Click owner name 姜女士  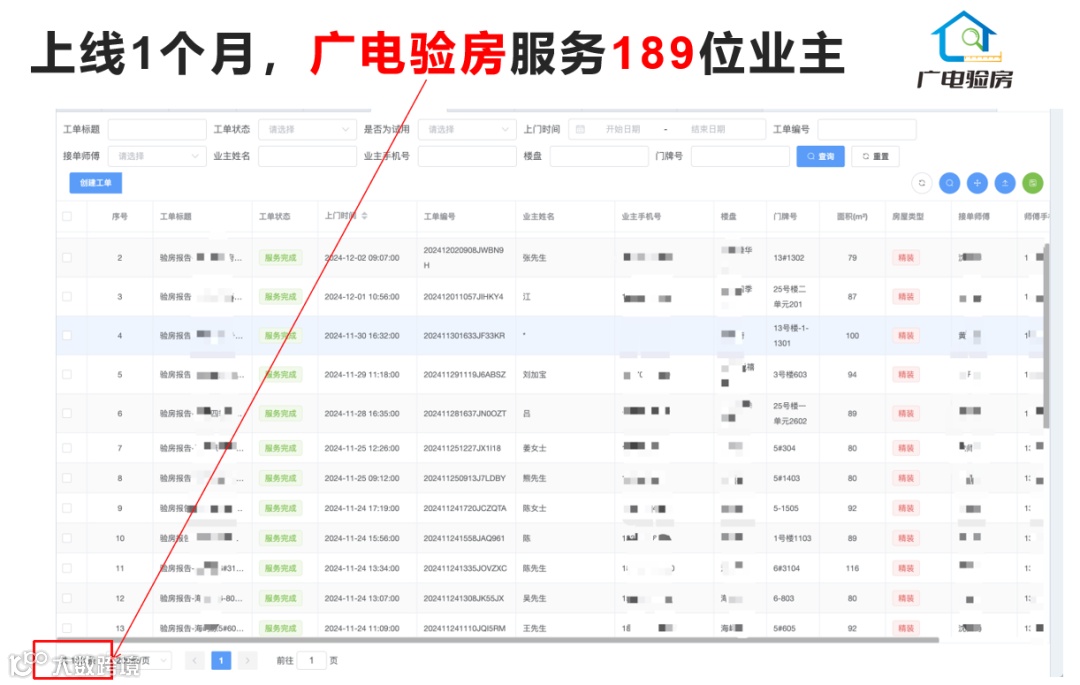click(x=534, y=448)
